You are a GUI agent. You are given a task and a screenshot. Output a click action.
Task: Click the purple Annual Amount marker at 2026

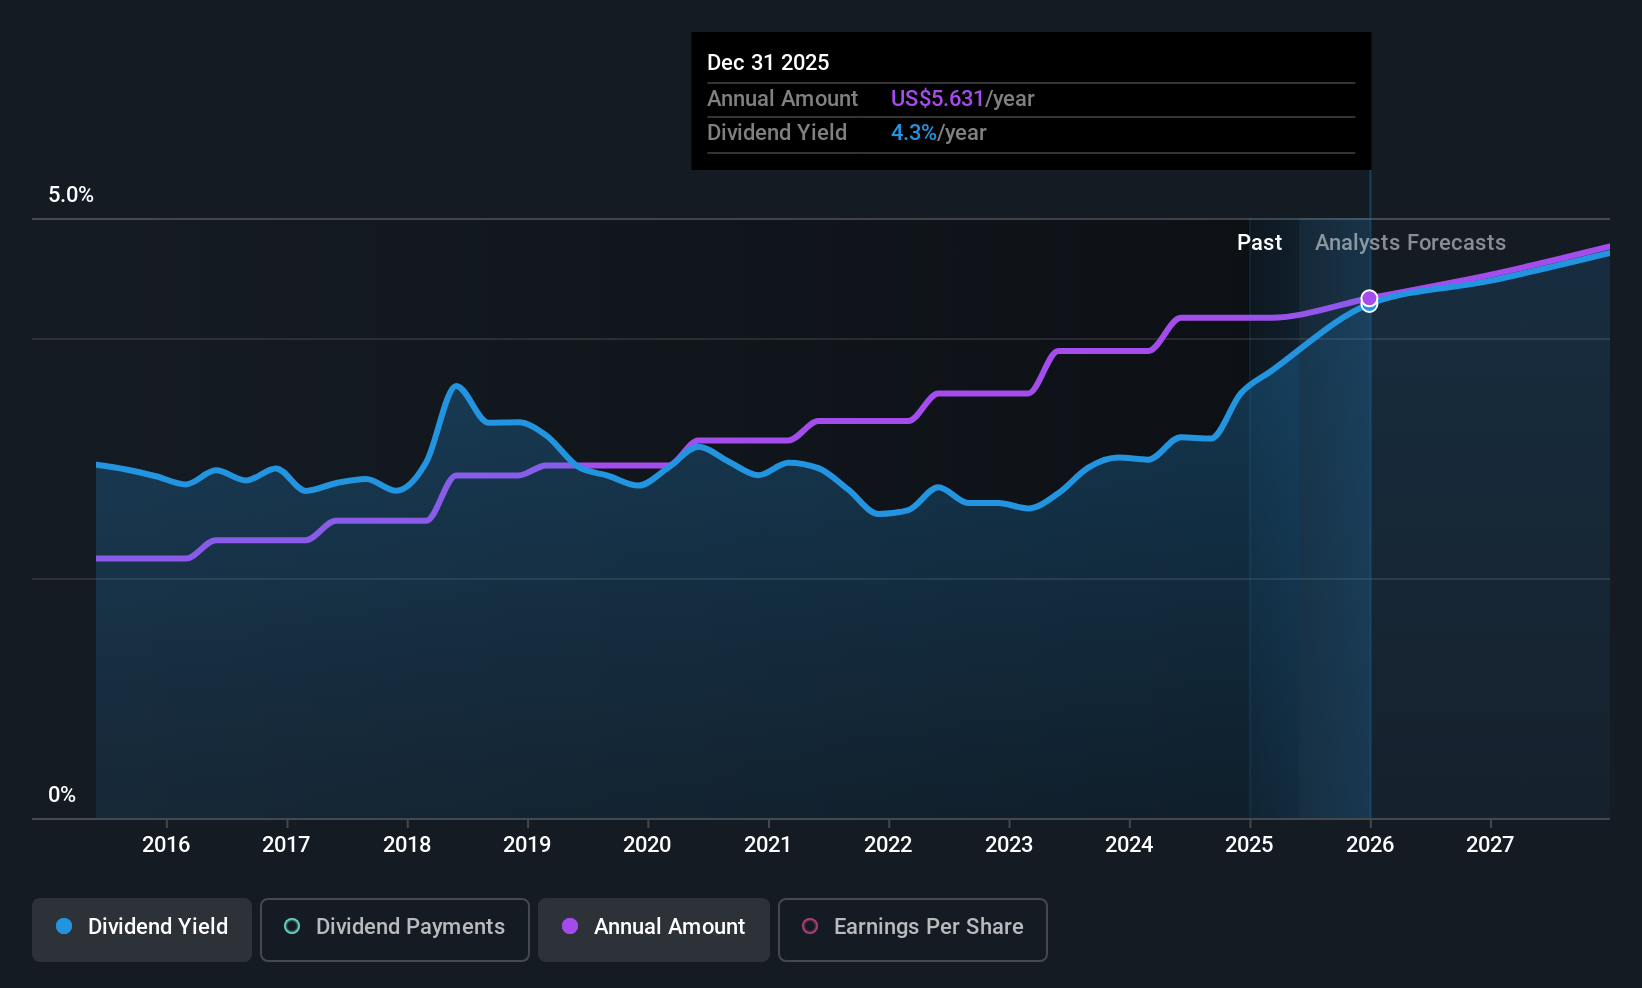pyautogui.click(x=1369, y=298)
